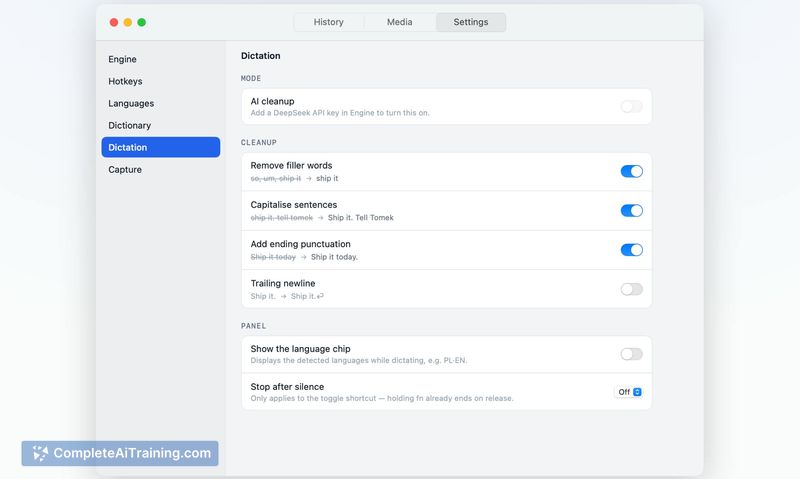Click the 'Add a DeepSeek API key' hint text
This screenshot has height=479, width=800.
click(340, 113)
